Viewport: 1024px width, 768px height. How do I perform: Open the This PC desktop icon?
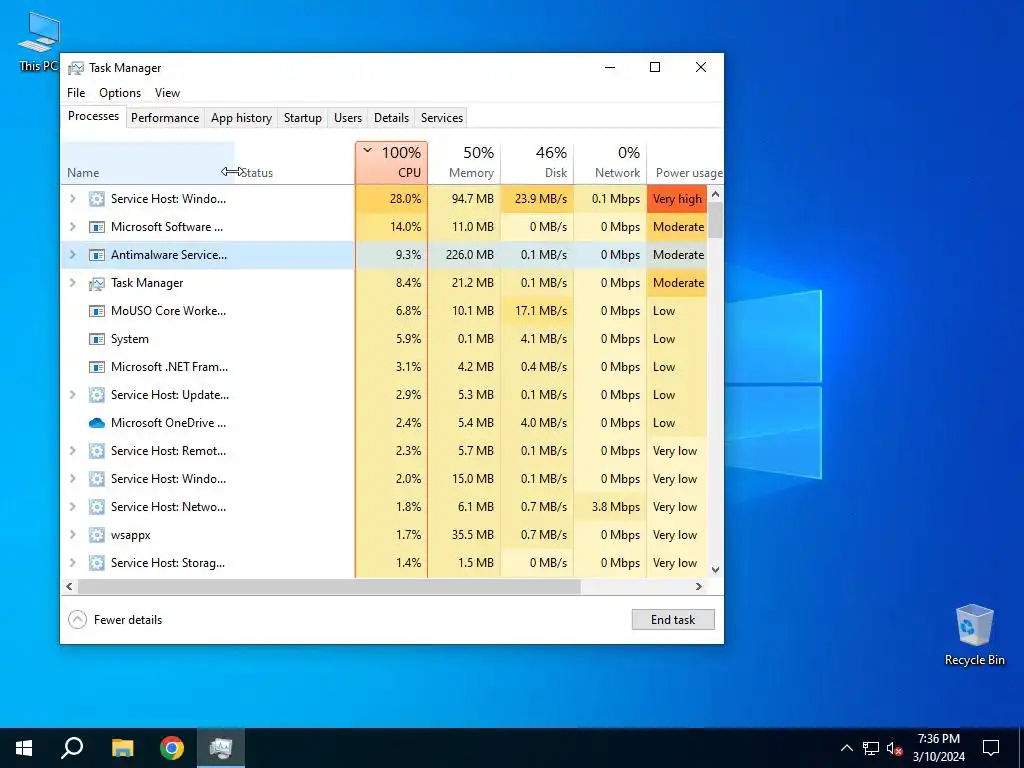click(39, 42)
